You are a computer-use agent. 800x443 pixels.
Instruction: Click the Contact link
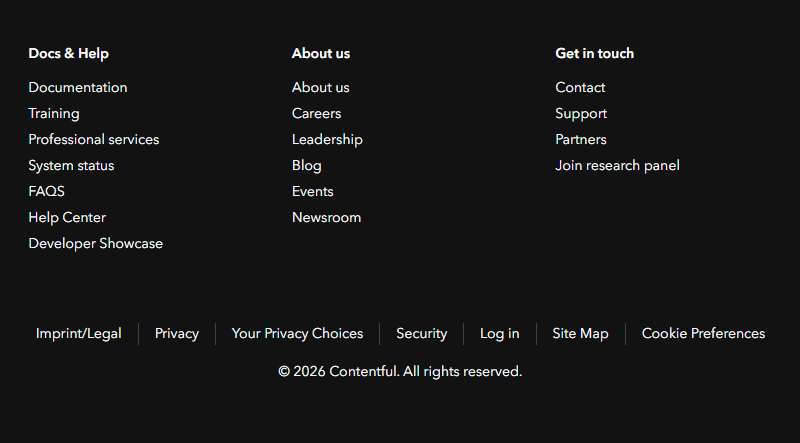click(x=580, y=88)
